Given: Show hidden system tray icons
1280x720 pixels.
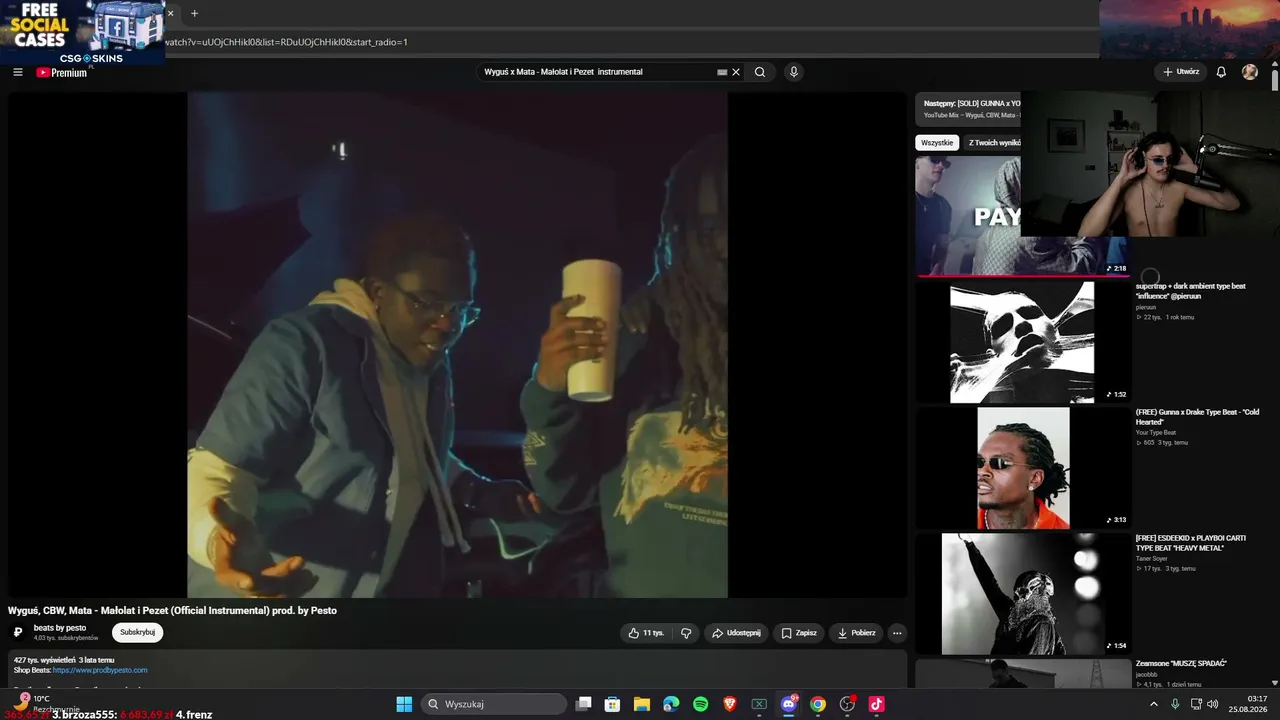Looking at the screenshot, I should (x=1154, y=704).
